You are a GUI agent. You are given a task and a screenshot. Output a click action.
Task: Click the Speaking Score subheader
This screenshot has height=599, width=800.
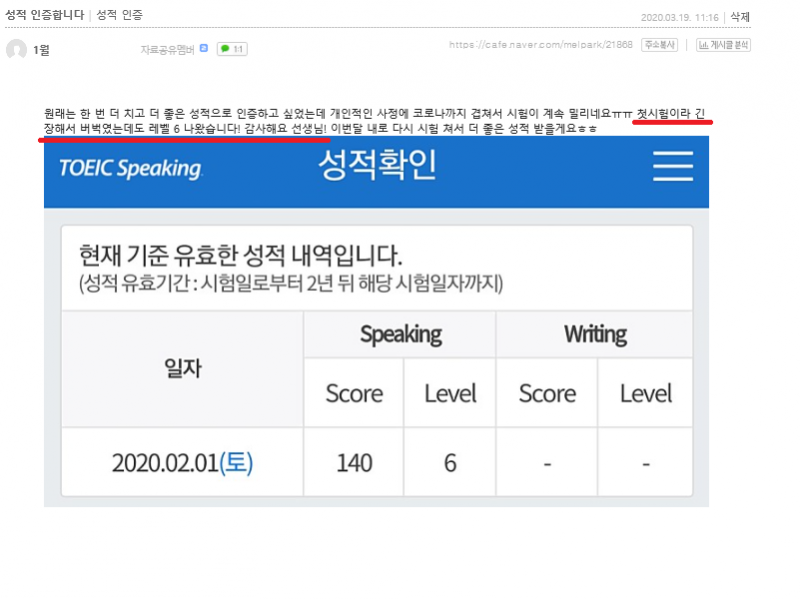click(354, 393)
